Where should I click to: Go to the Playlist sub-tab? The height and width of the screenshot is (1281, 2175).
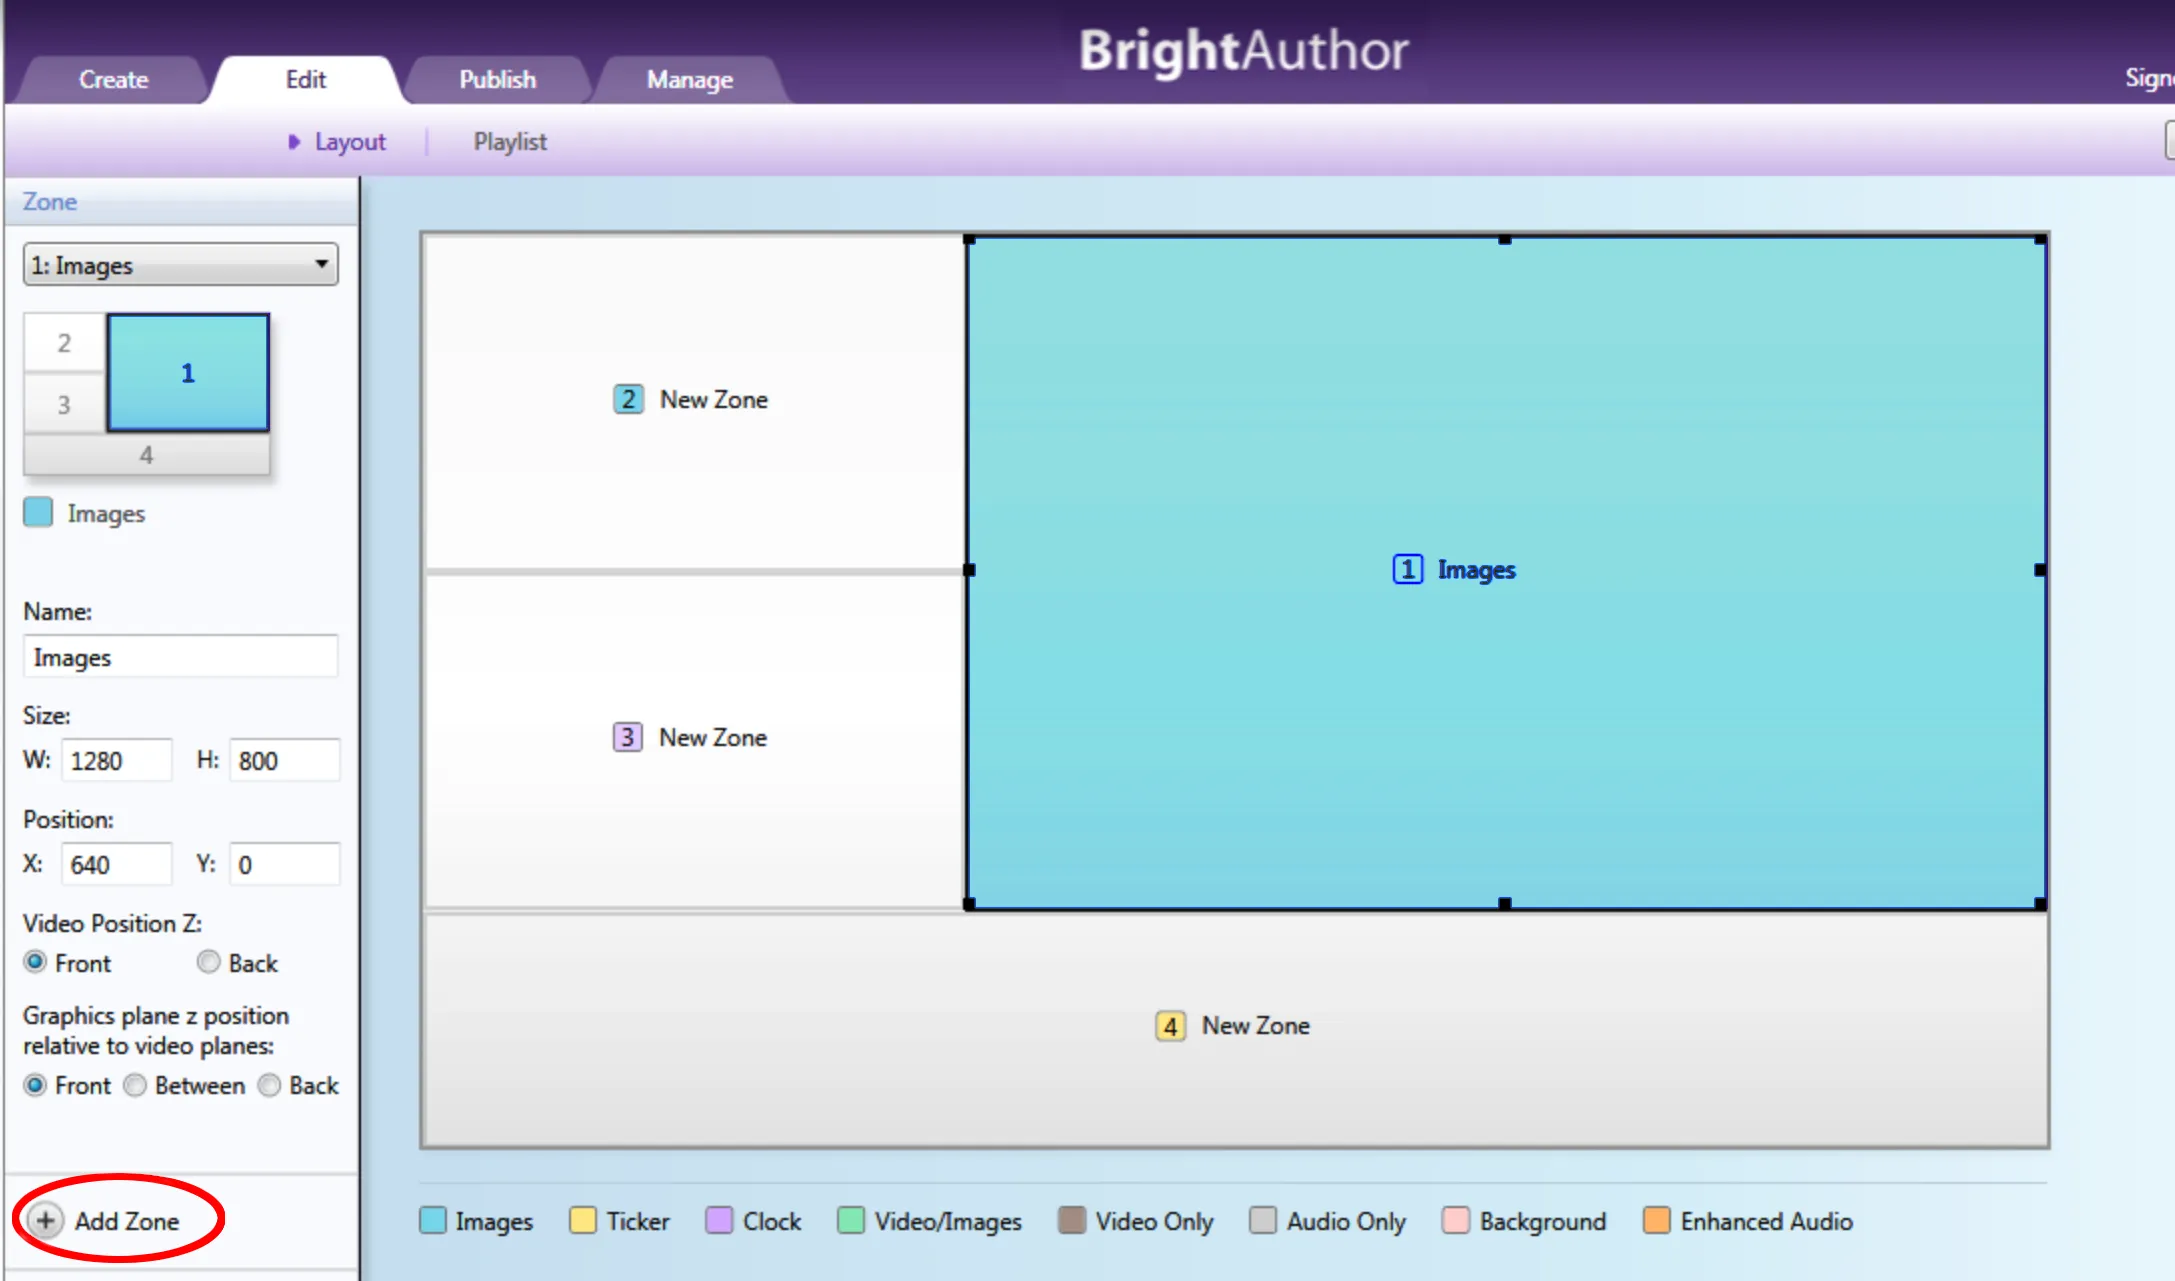[x=510, y=142]
